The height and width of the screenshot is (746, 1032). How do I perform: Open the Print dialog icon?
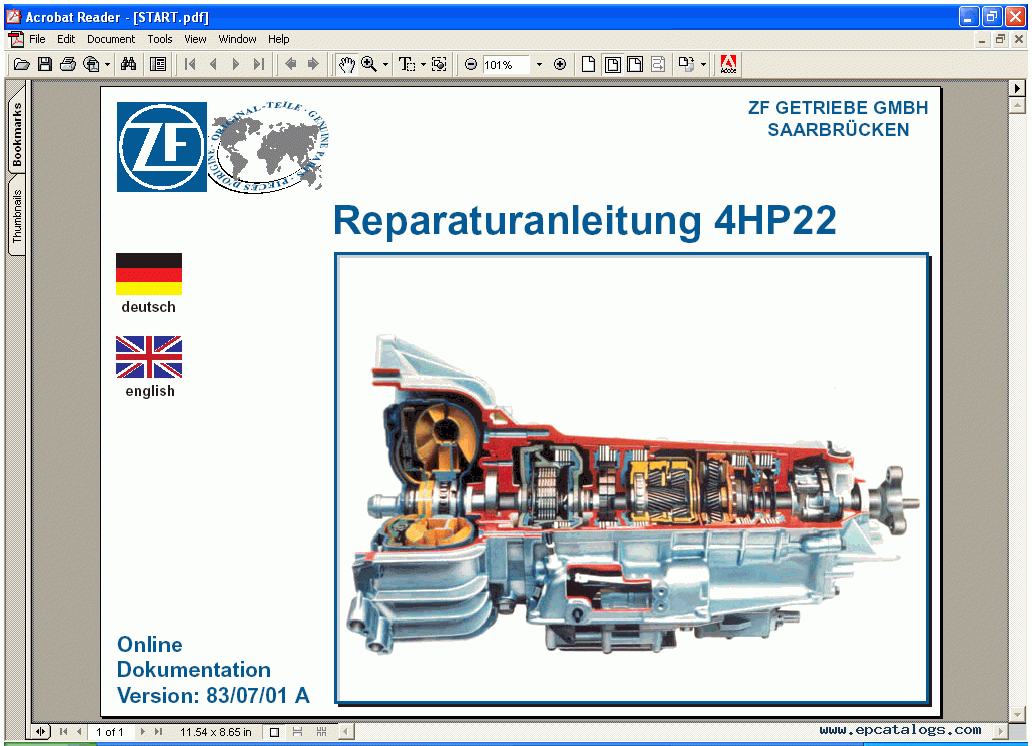pos(66,64)
